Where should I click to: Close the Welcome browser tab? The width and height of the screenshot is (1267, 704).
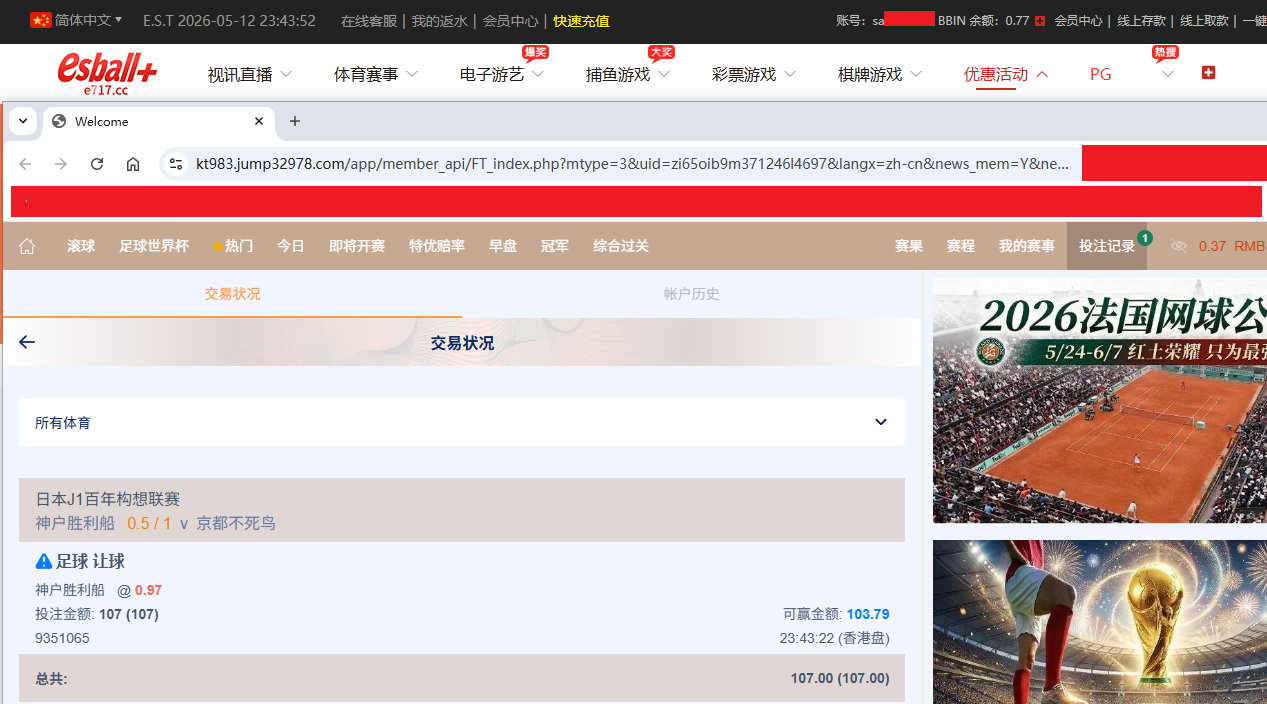tap(259, 121)
